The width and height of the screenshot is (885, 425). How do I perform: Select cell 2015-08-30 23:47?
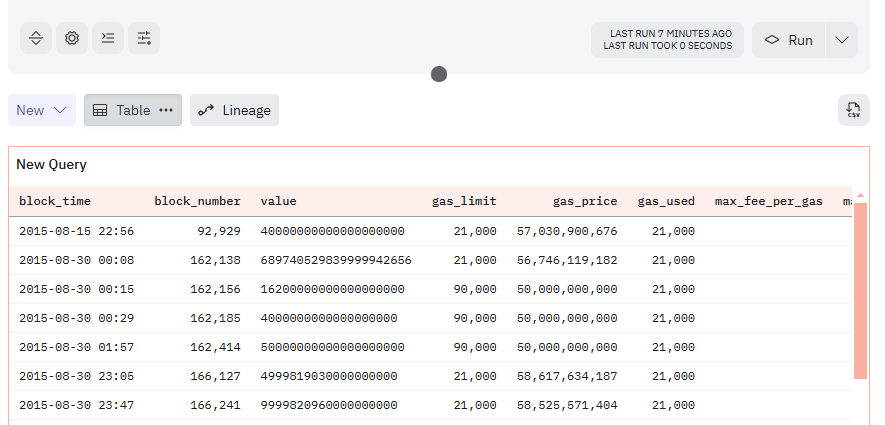(76, 405)
